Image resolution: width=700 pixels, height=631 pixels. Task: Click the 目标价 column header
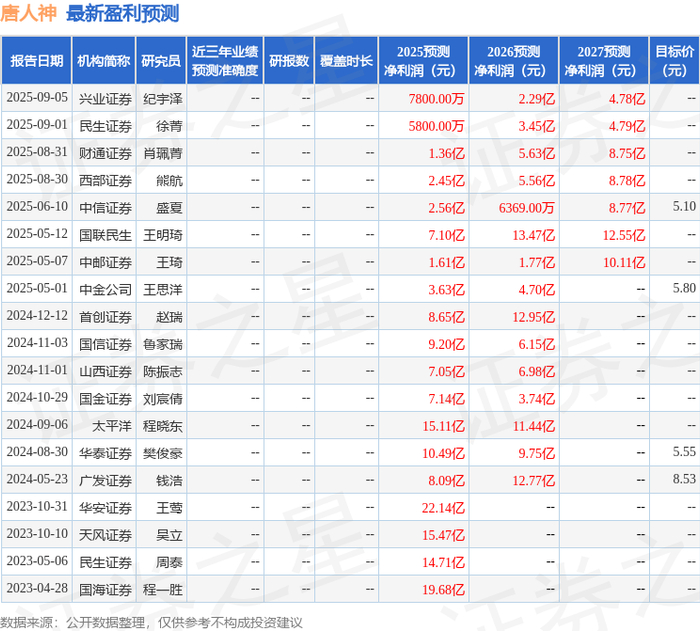click(675, 61)
